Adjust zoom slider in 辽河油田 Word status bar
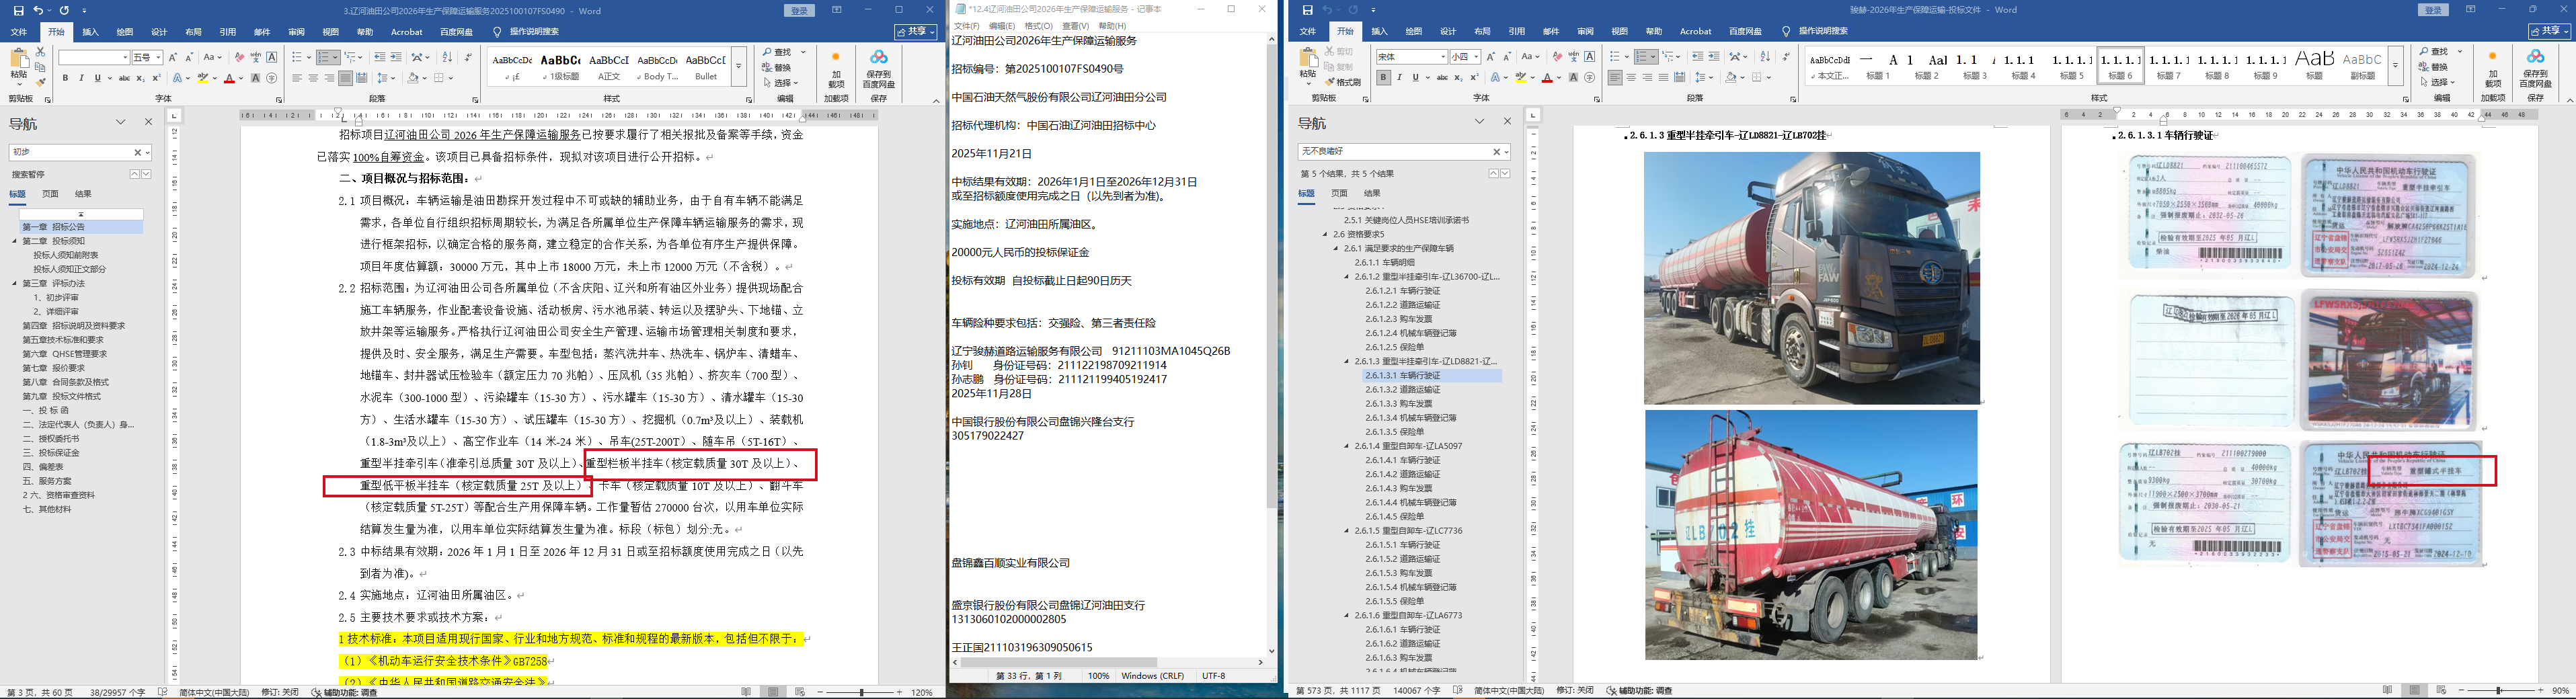 (x=862, y=692)
